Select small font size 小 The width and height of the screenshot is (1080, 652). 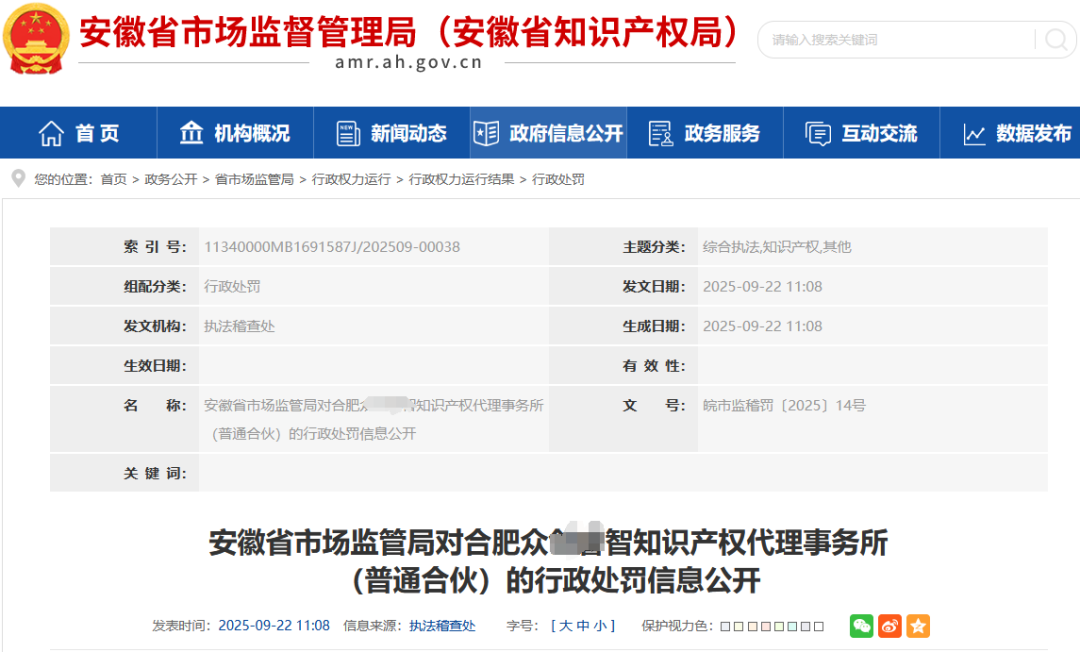point(600,626)
